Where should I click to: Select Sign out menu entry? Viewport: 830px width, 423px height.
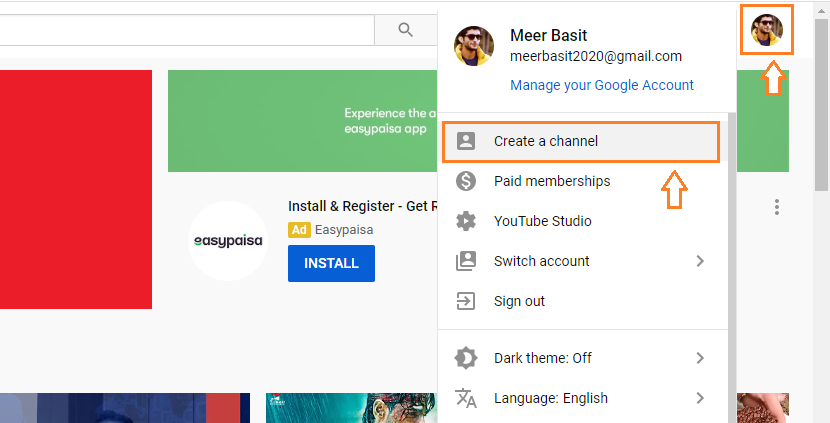[x=583, y=301]
